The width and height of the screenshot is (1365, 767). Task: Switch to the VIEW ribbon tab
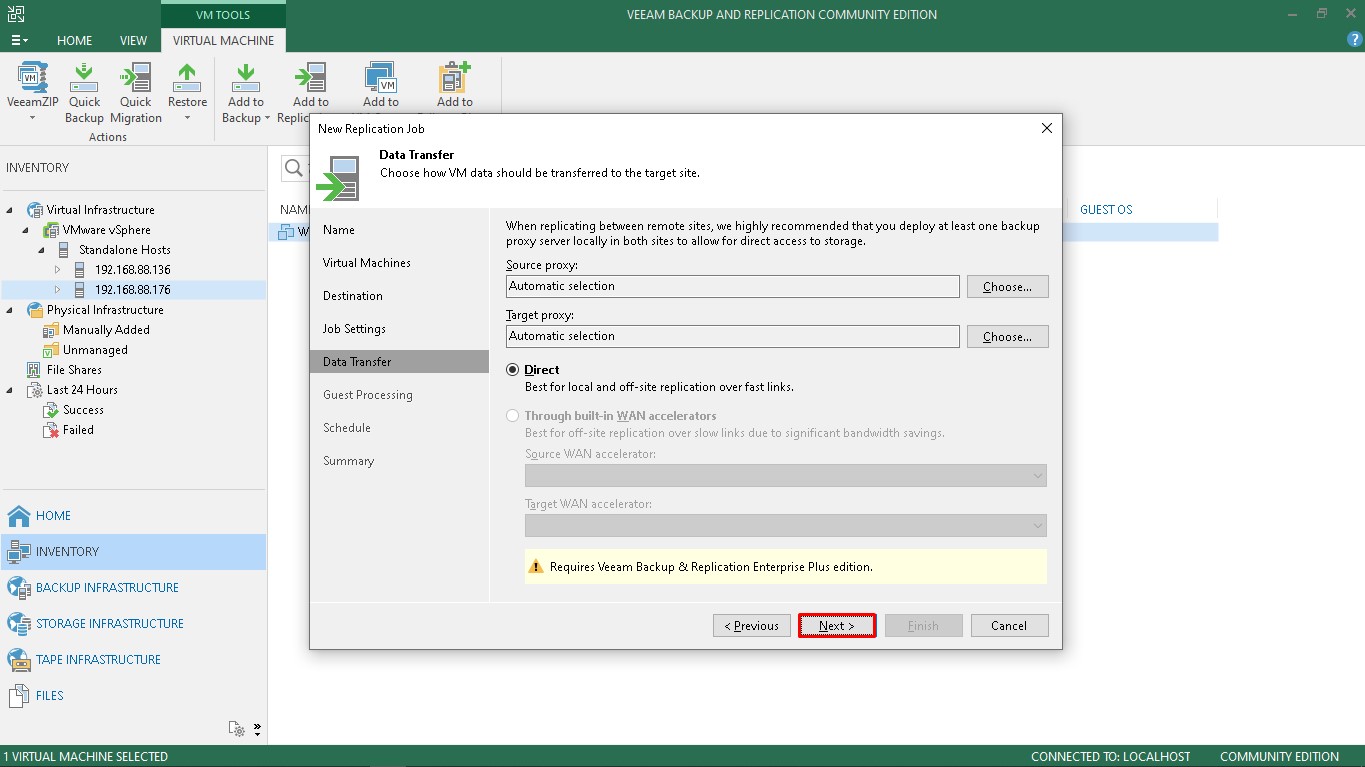point(134,41)
